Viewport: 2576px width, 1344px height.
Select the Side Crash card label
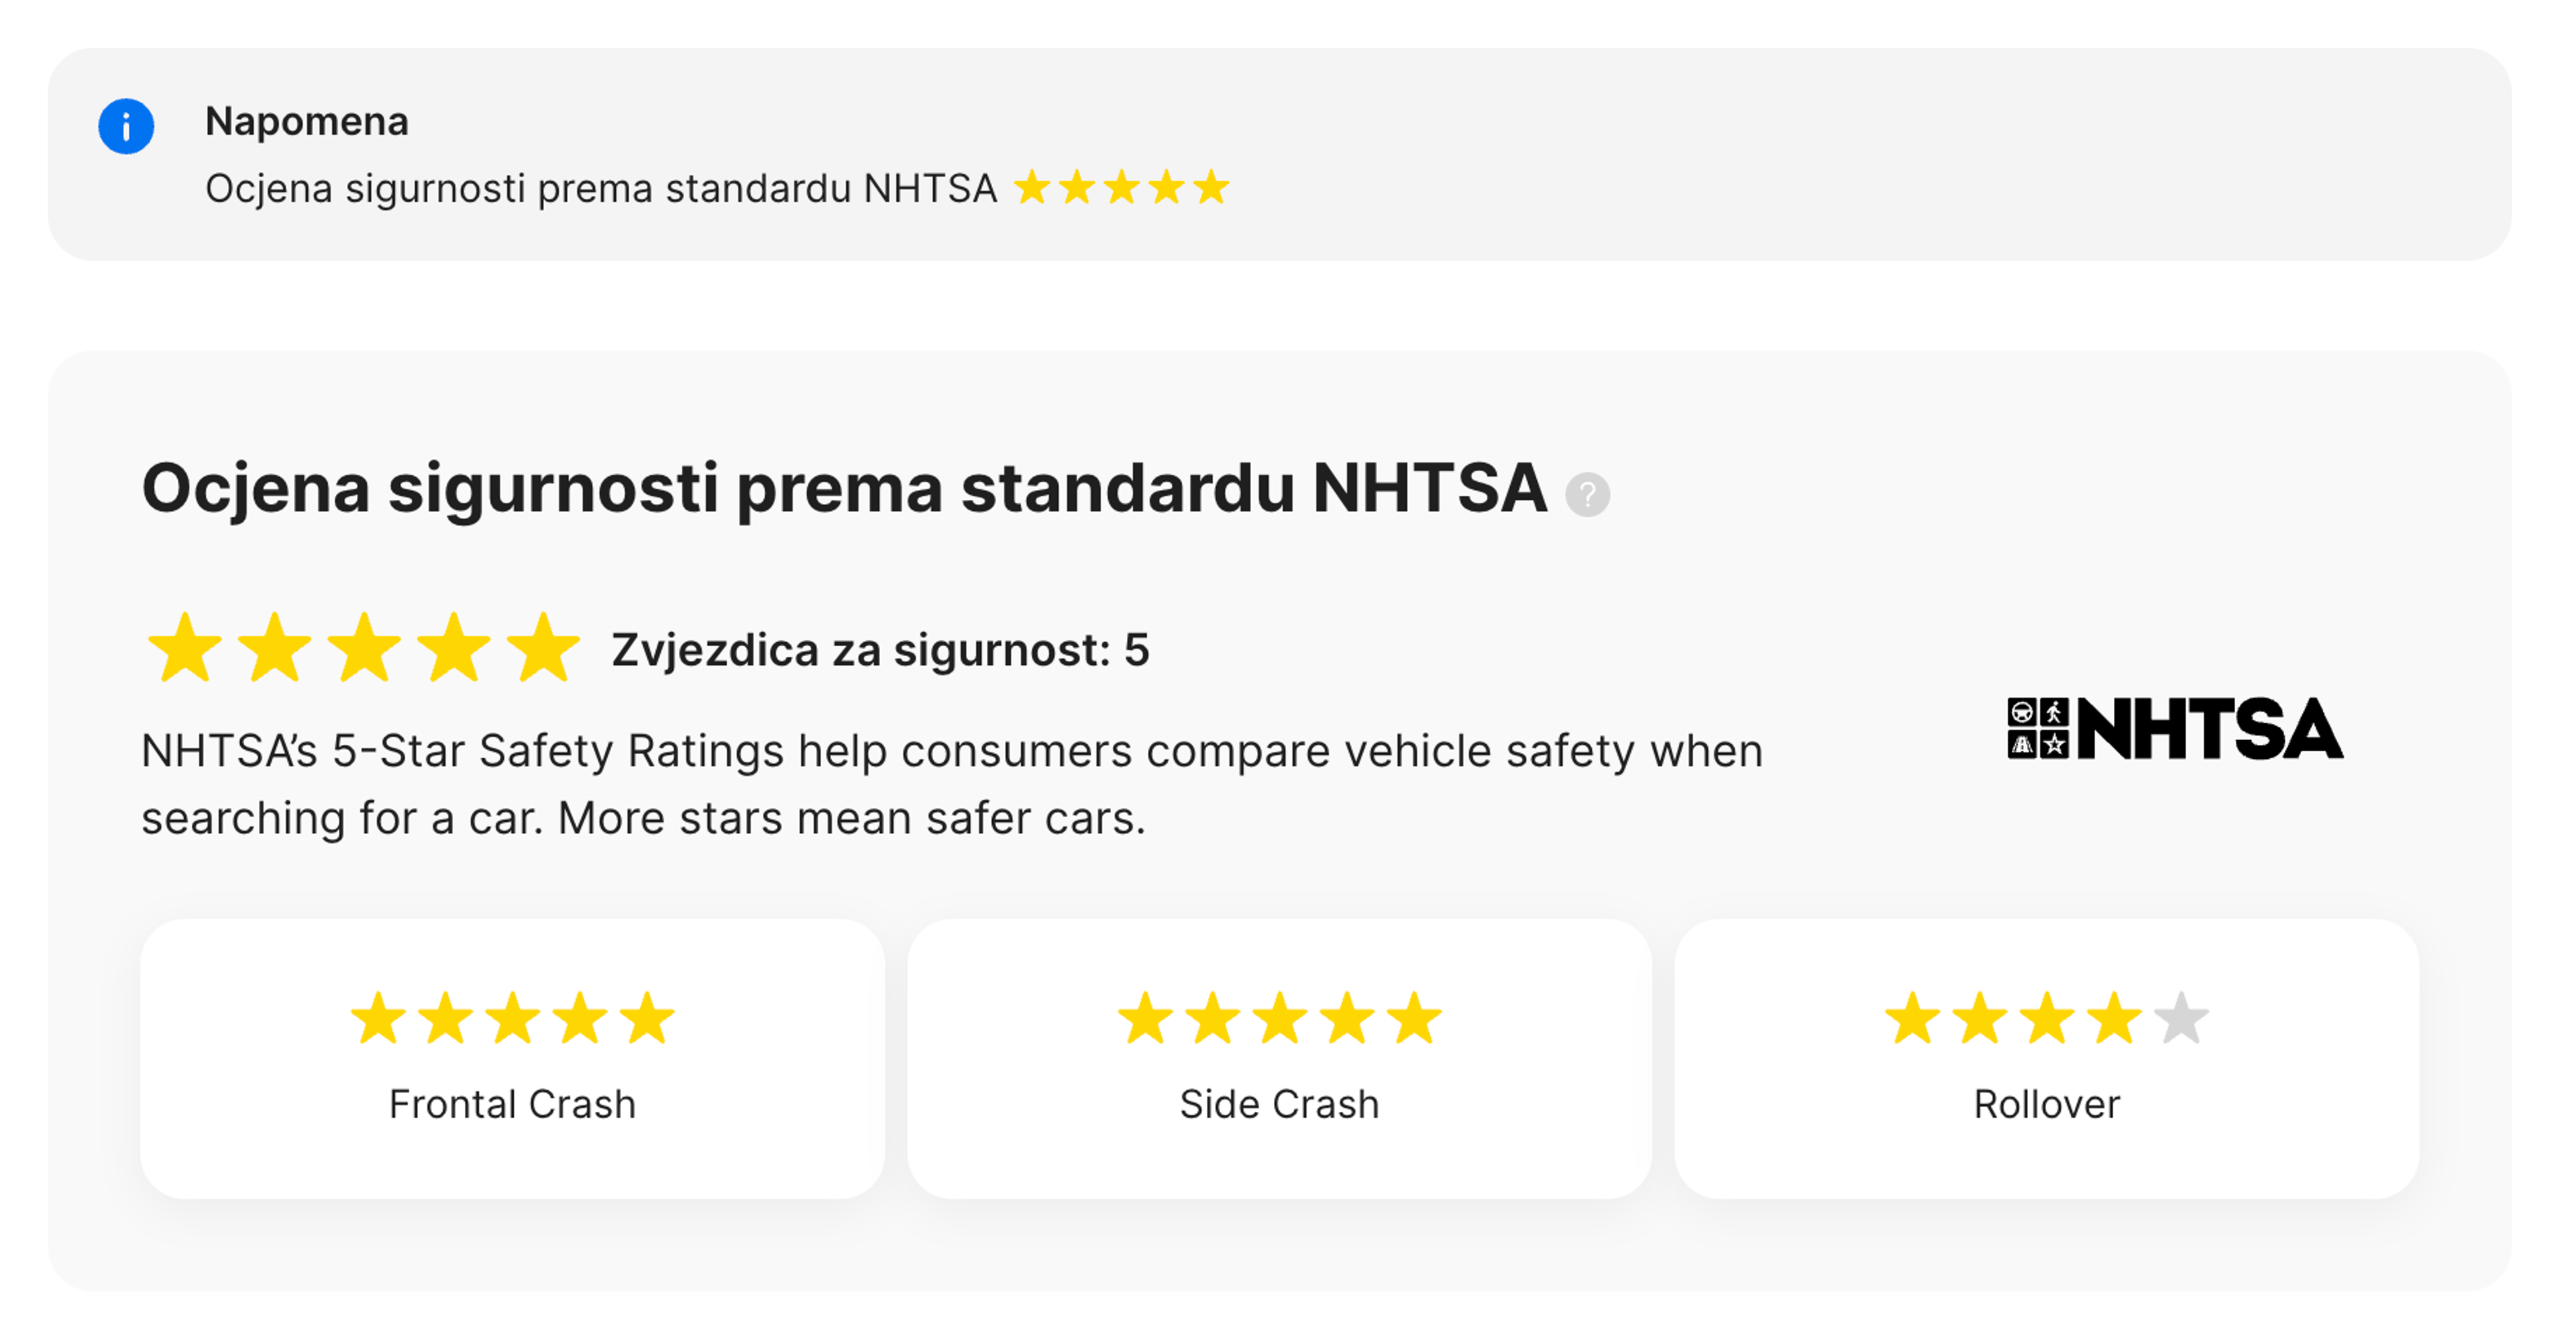point(1278,1104)
